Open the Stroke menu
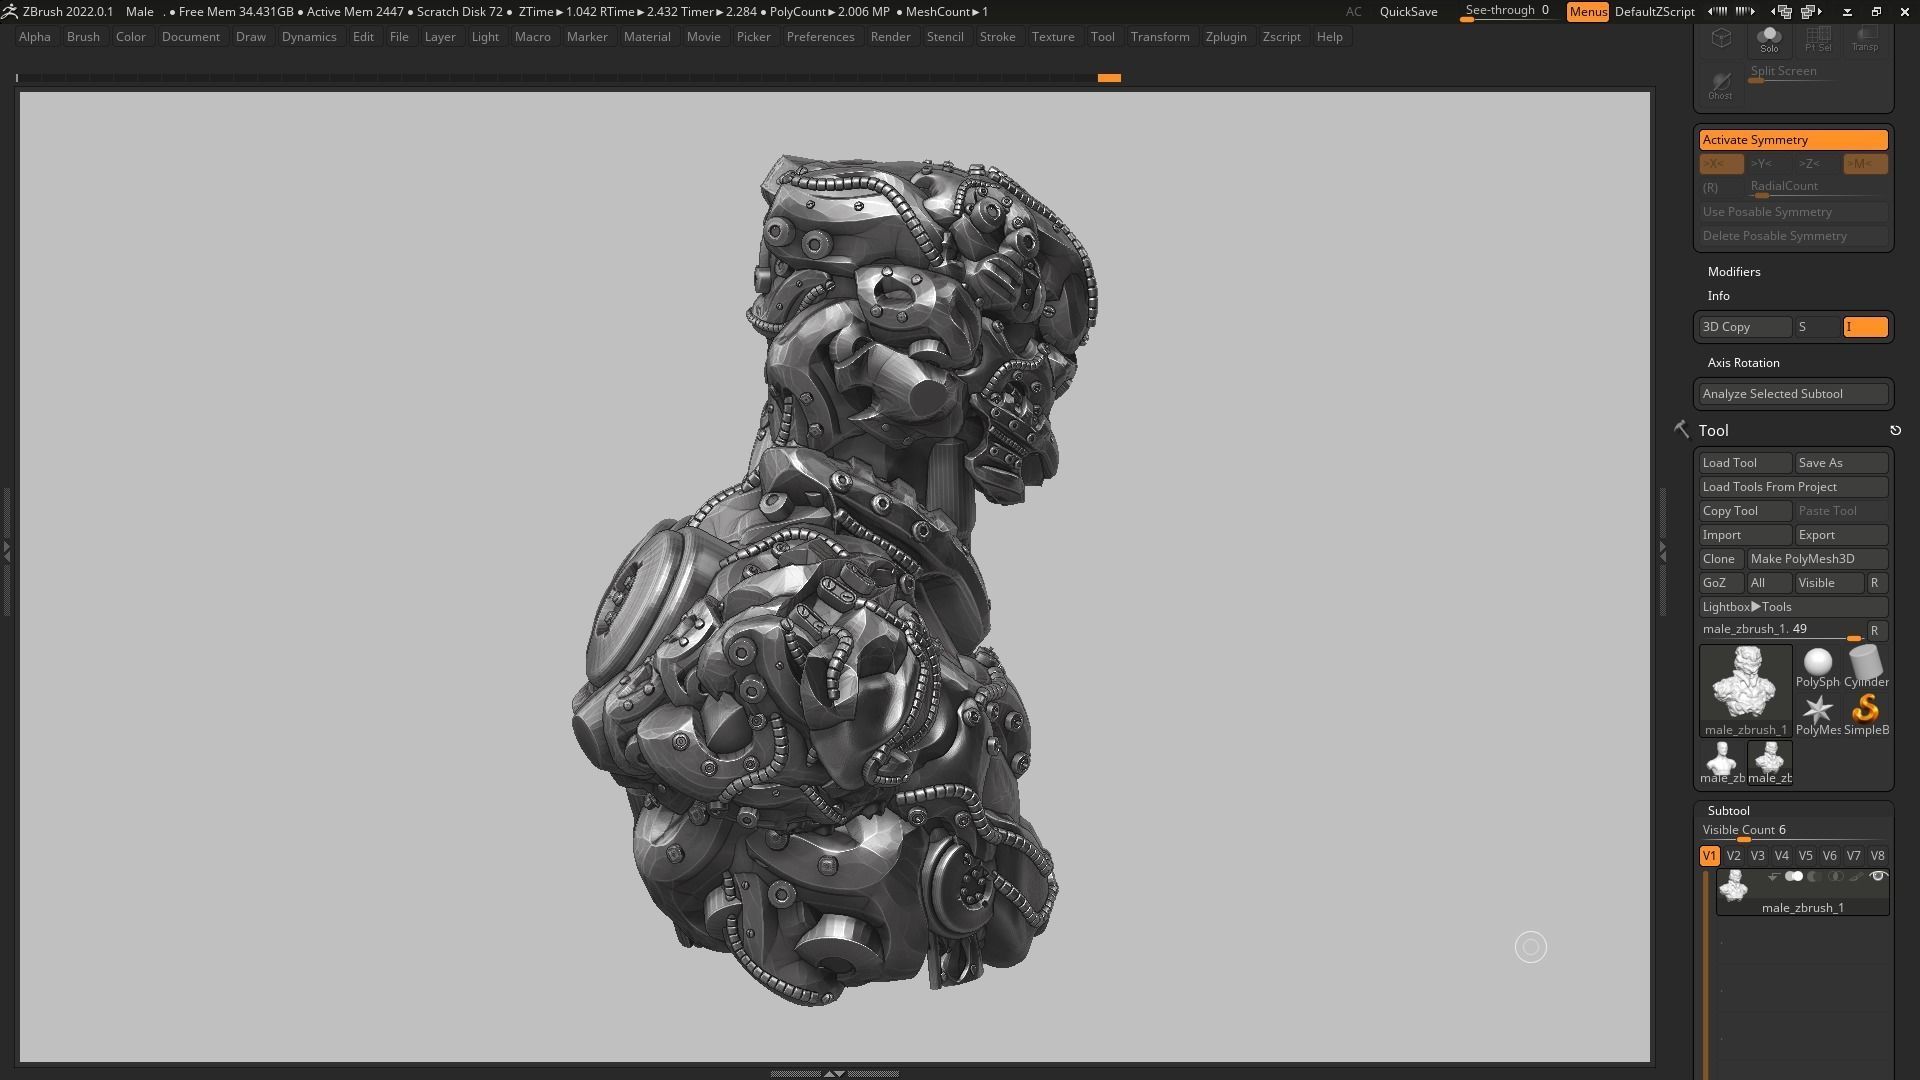Screen dimensions: 1920x1080 coord(996,37)
